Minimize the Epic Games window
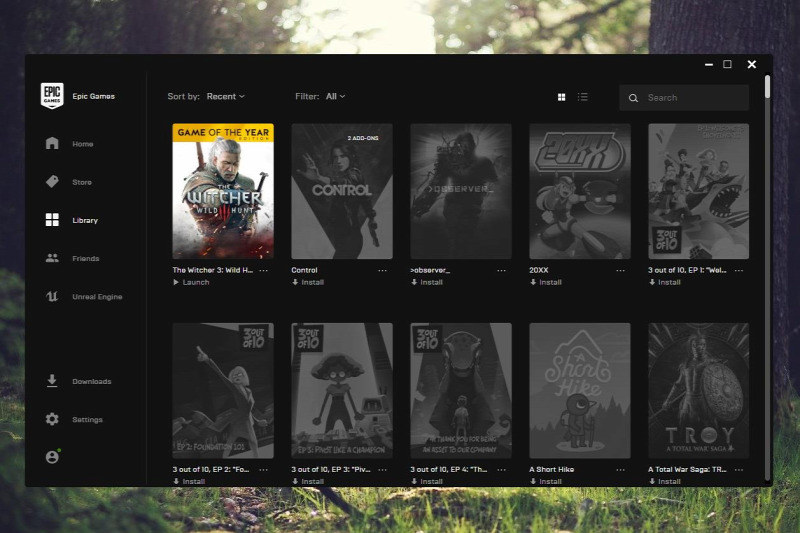Viewport: 800px width, 533px height. [709, 65]
